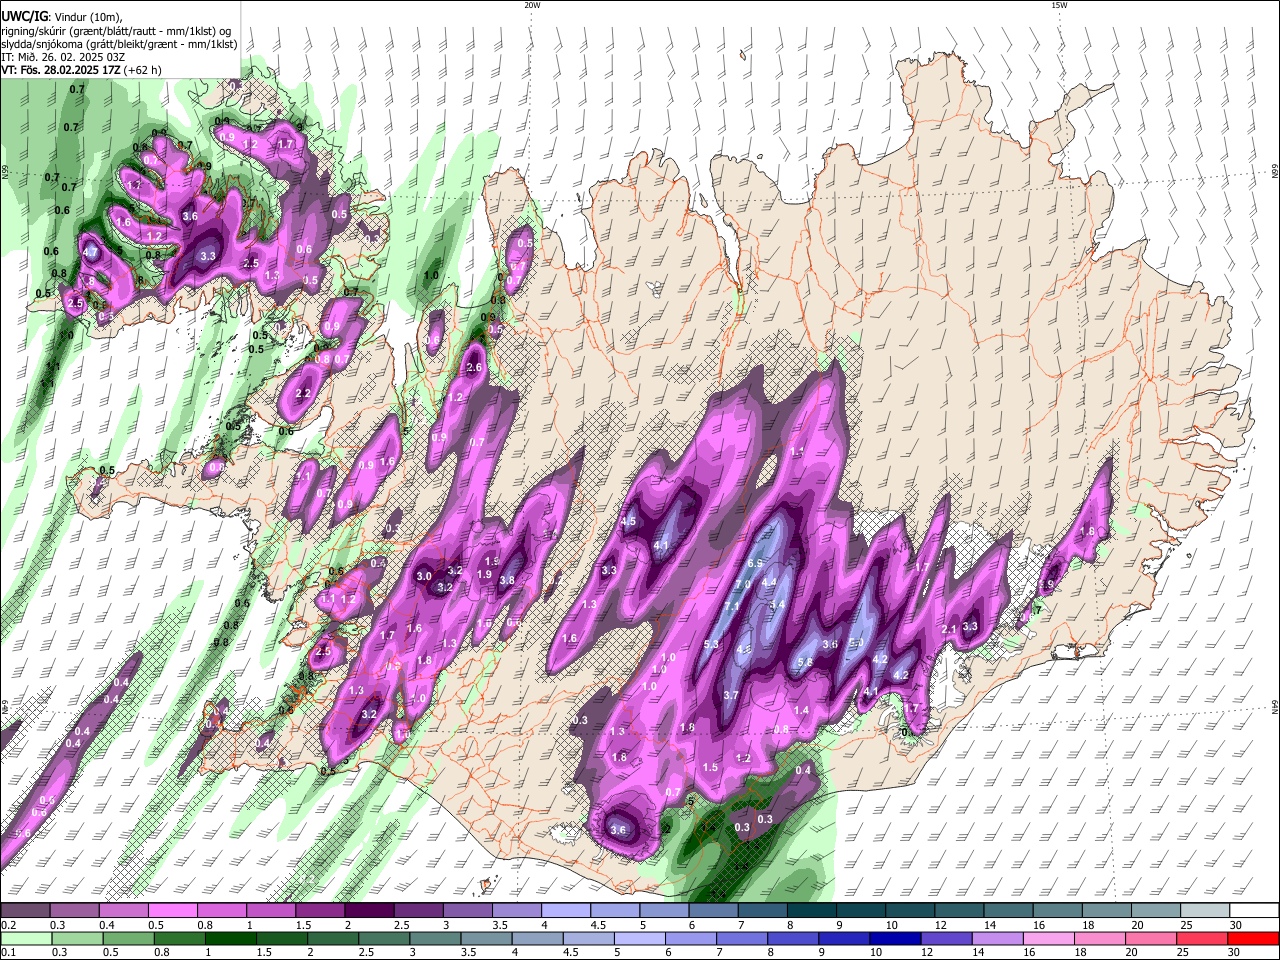This screenshot has height=960, width=1280.
Task: Click the 2.6 precipitation value on the map
Action: pos(474,368)
